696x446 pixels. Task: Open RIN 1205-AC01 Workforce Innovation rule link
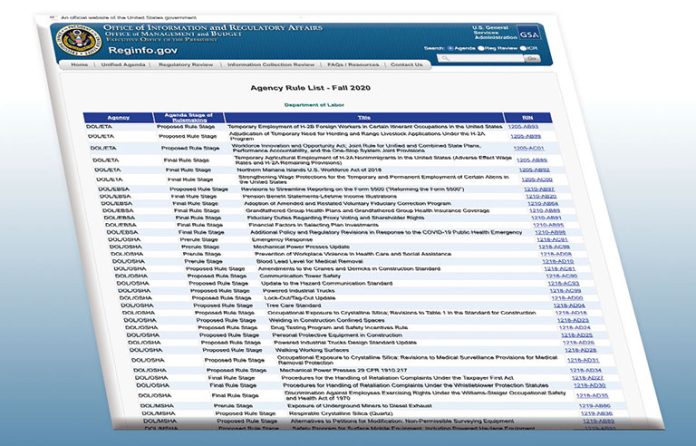[x=529, y=148]
